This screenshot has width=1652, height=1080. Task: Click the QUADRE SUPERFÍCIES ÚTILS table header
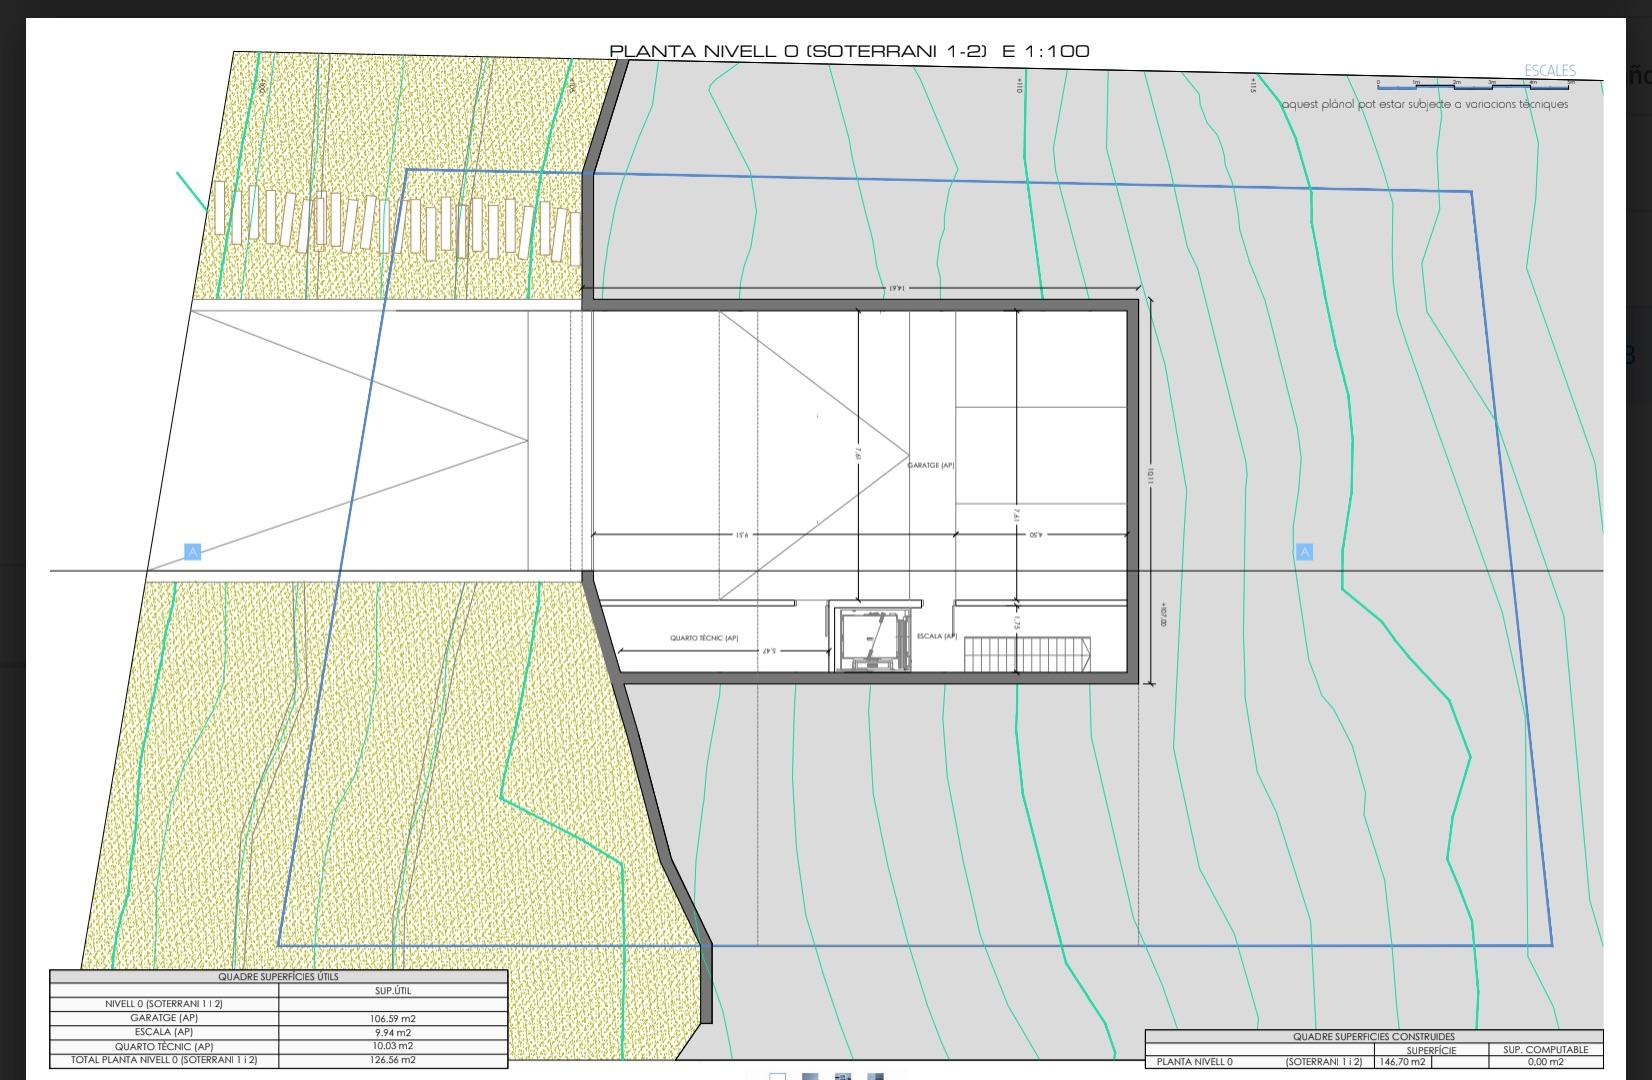(278, 977)
